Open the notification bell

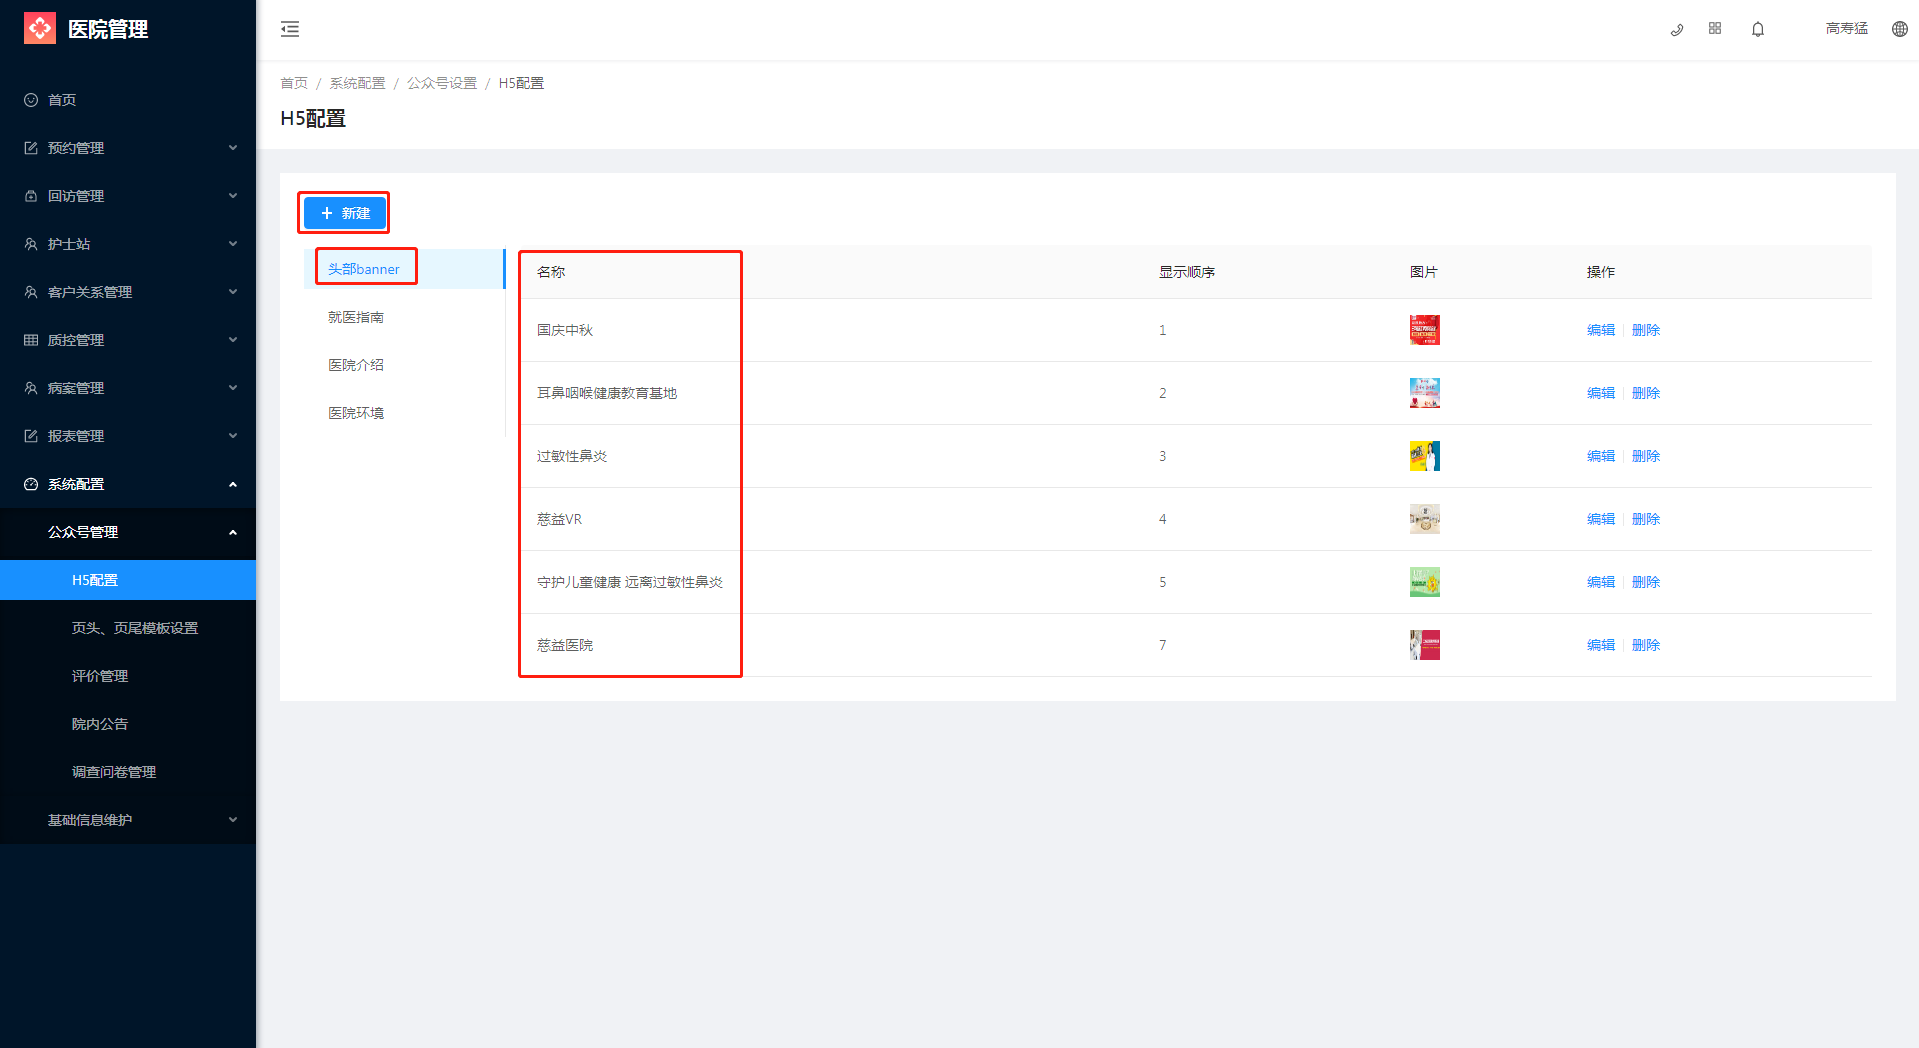pos(1758,29)
